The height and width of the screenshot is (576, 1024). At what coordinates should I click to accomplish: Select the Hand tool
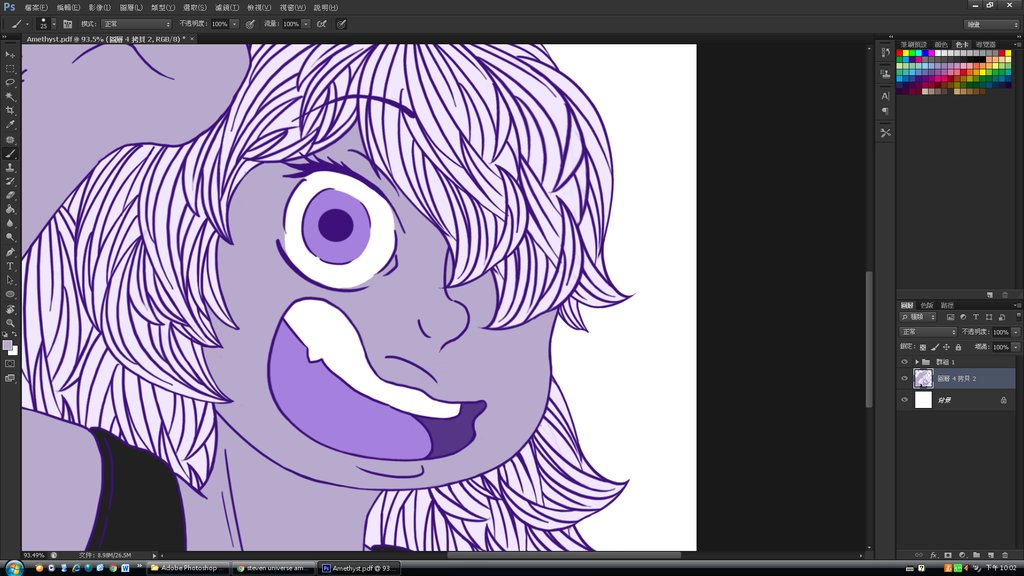tap(10, 309)
